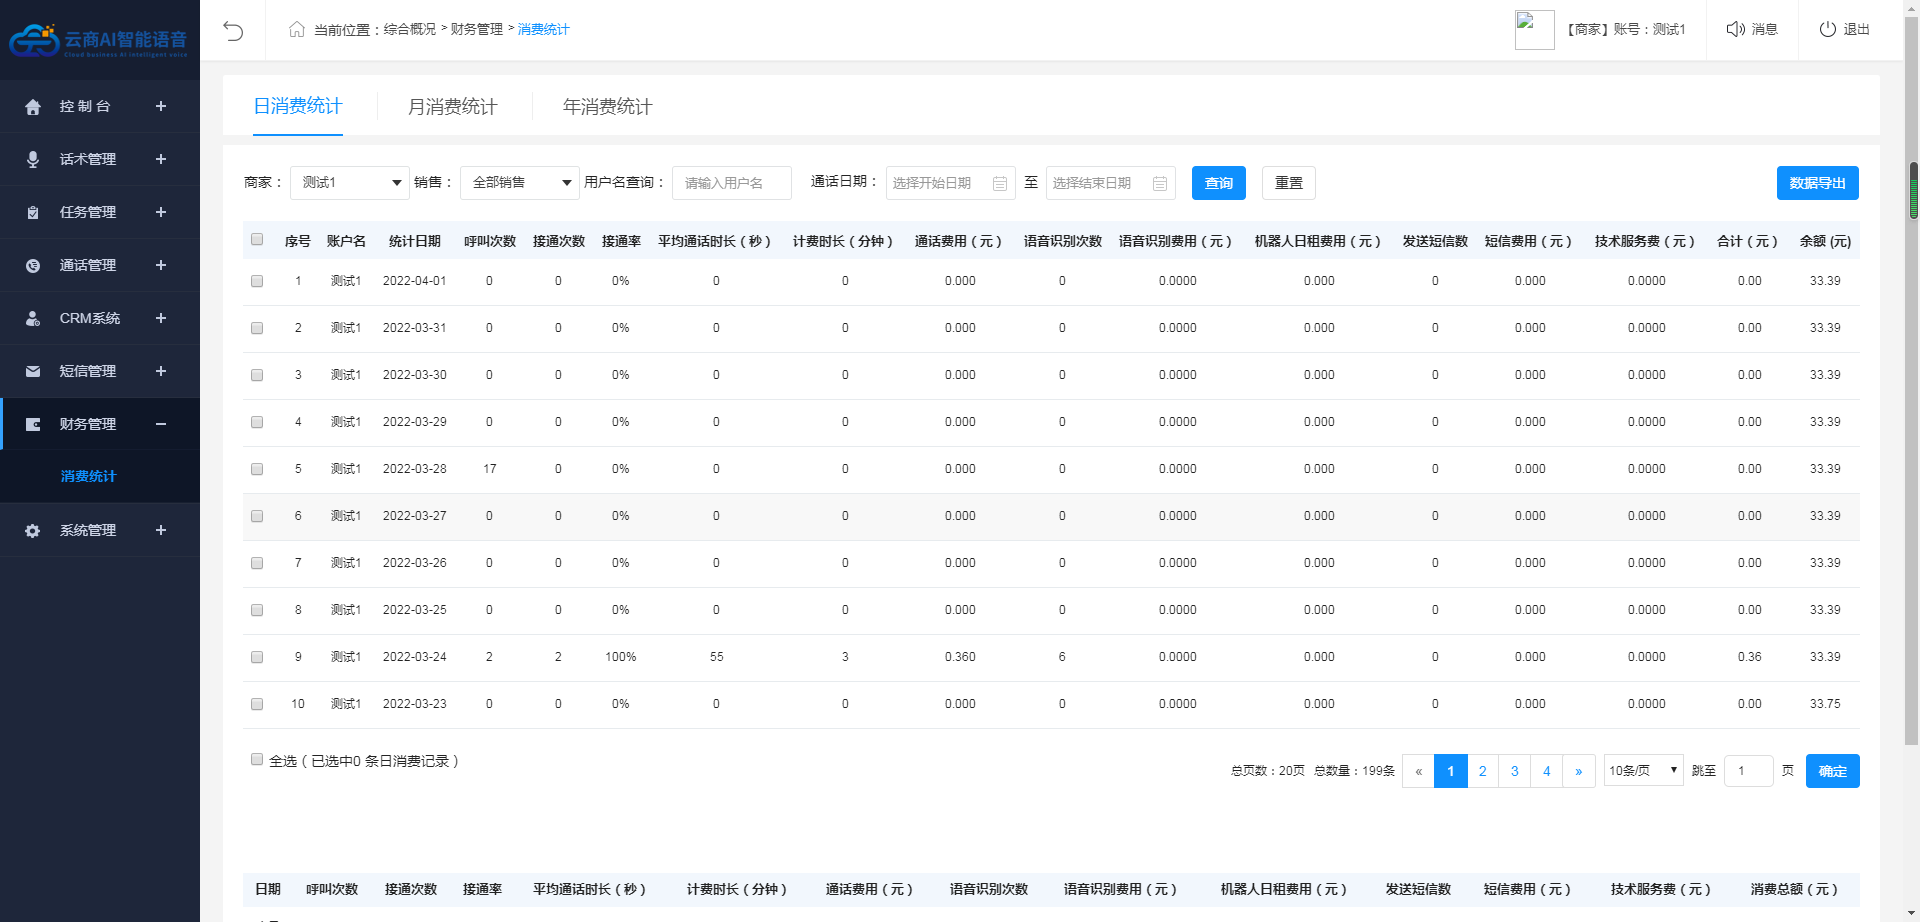Screen dimensions: 1920x922
Task: Click the microphone icon for 话术管理
Action: pyautogui.click(x=33, y=160)
